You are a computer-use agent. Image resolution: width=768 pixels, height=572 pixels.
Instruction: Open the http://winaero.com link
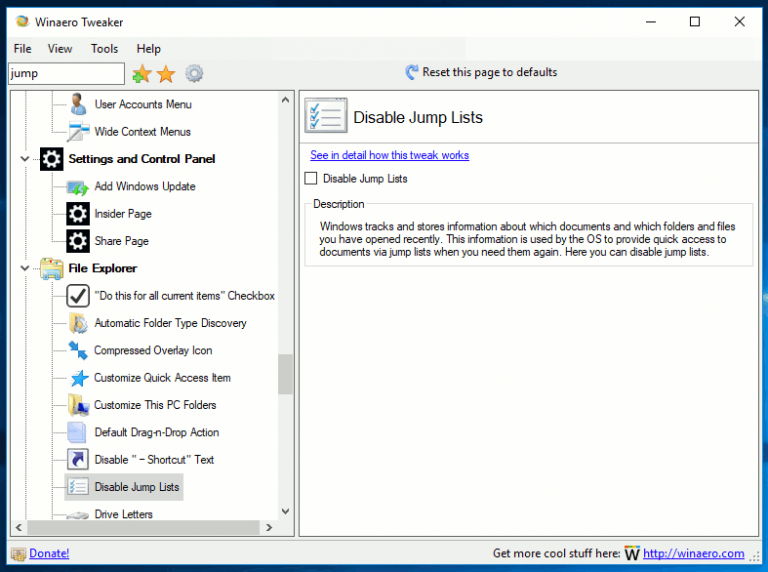tap(694, 553)
